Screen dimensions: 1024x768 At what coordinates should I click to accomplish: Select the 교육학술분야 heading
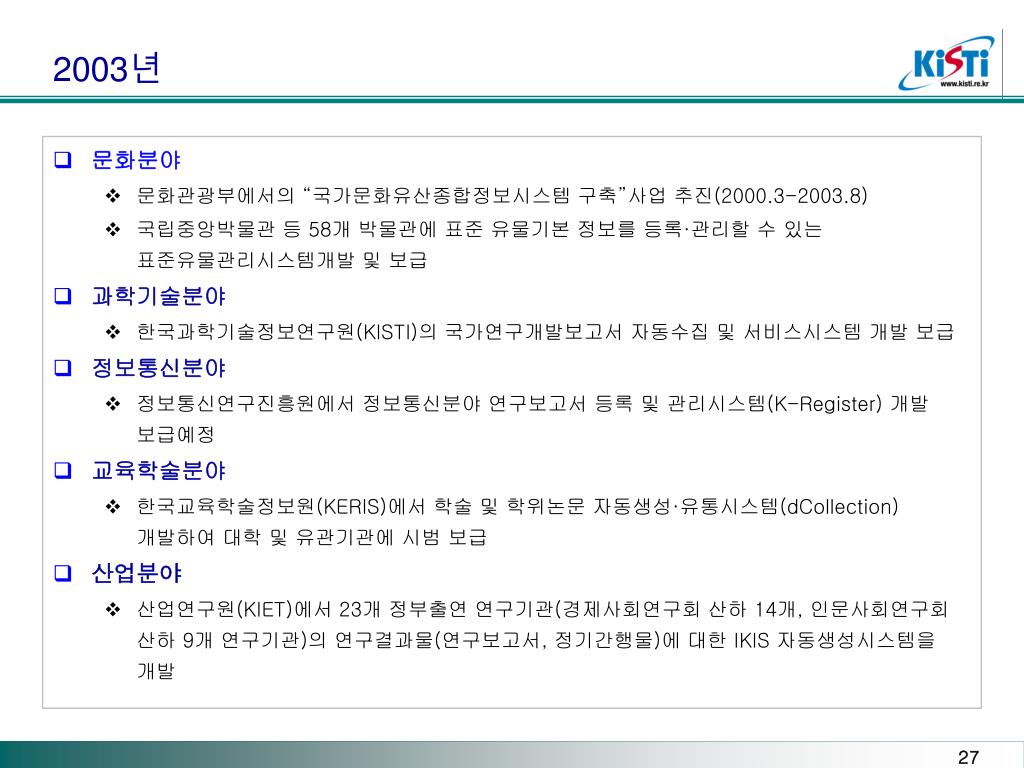pyautogui.click(x=158, y=471)
